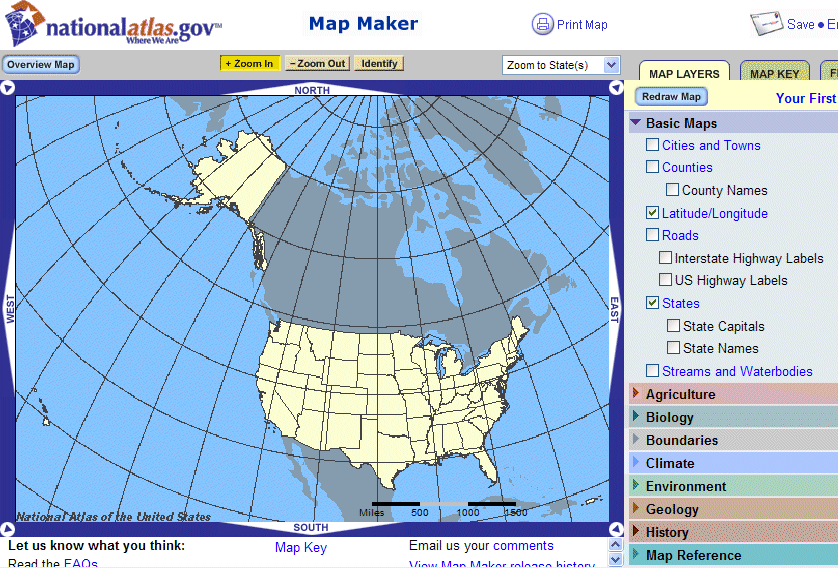
Task: Enable Streams and Waterbodies checkbox
Action: (652, 370)
